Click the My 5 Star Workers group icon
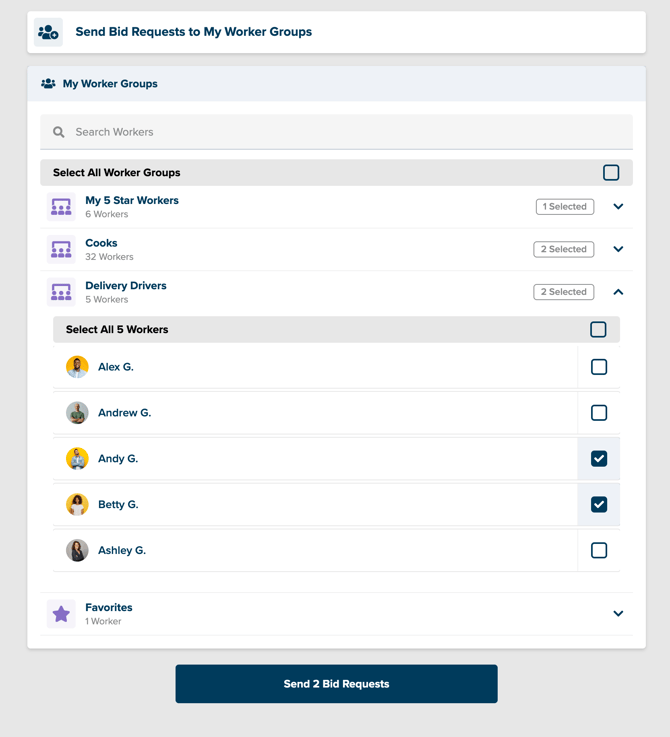 coord(61,207)
